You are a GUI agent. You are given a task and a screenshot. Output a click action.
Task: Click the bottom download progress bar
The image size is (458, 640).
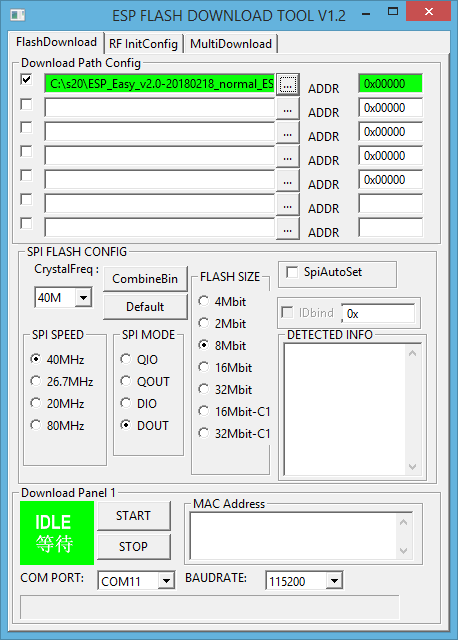coord(209,607)
